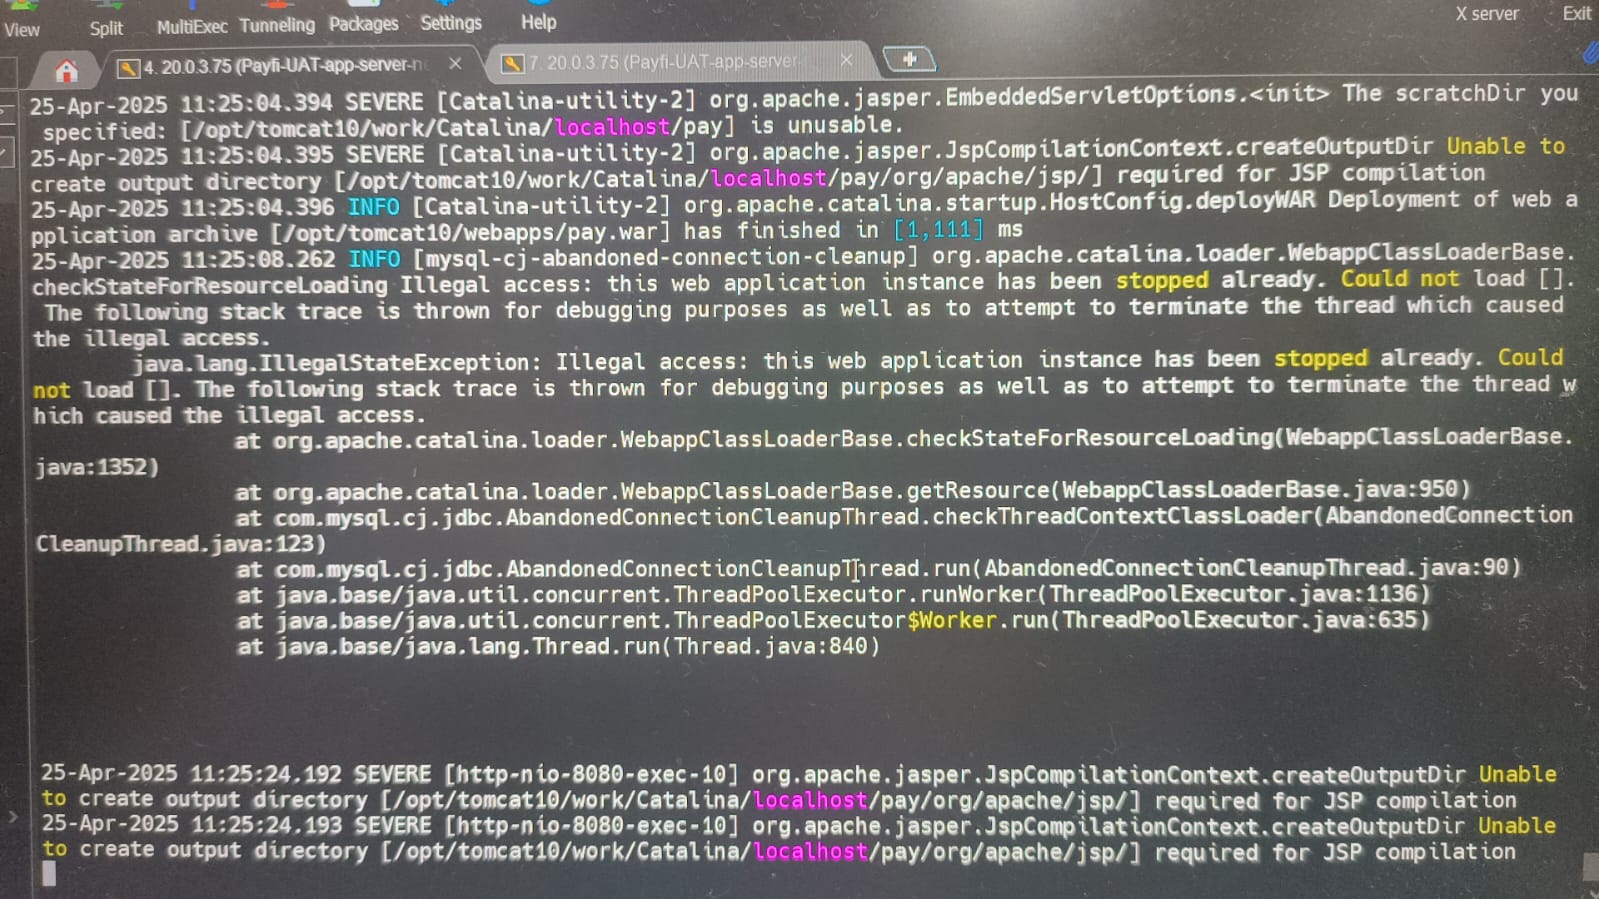The height and width of the screenshot is (899, 1599).
Task: Click the key icon on session tab 4
Action: click(x=128, y=68)
